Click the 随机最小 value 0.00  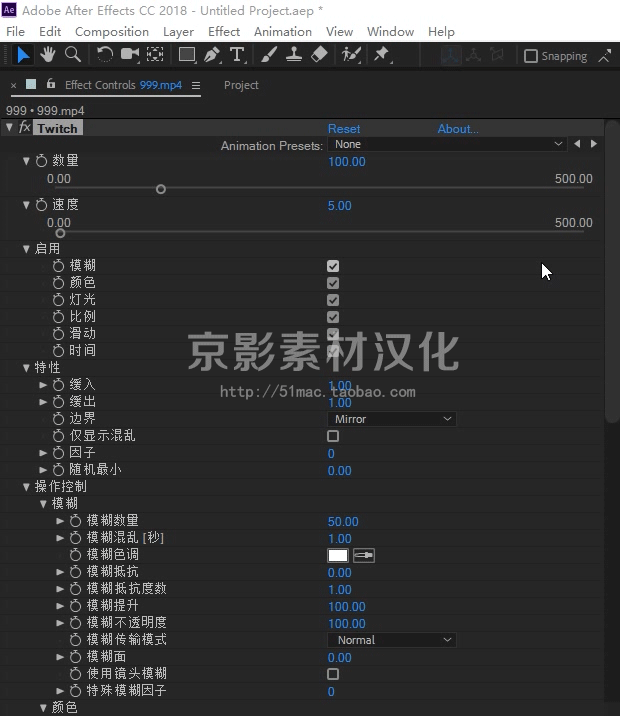(339, 471)
